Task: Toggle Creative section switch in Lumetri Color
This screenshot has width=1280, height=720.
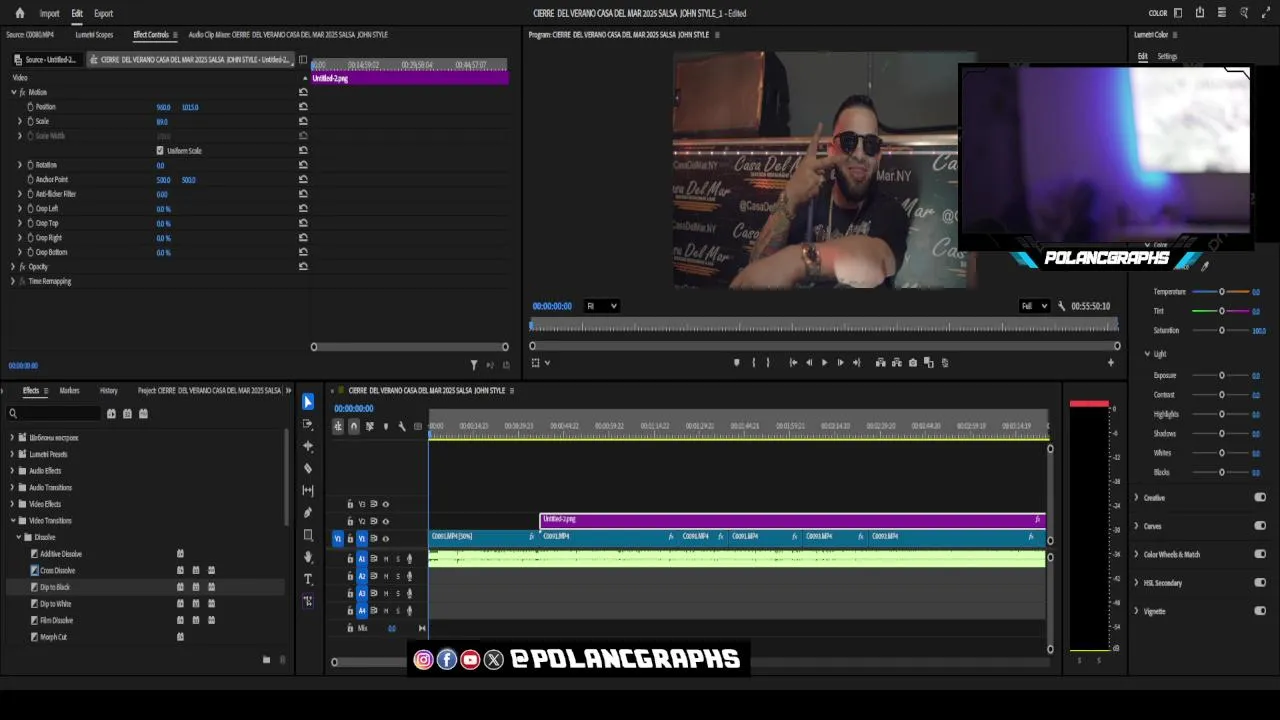Action: point(1260,497)
